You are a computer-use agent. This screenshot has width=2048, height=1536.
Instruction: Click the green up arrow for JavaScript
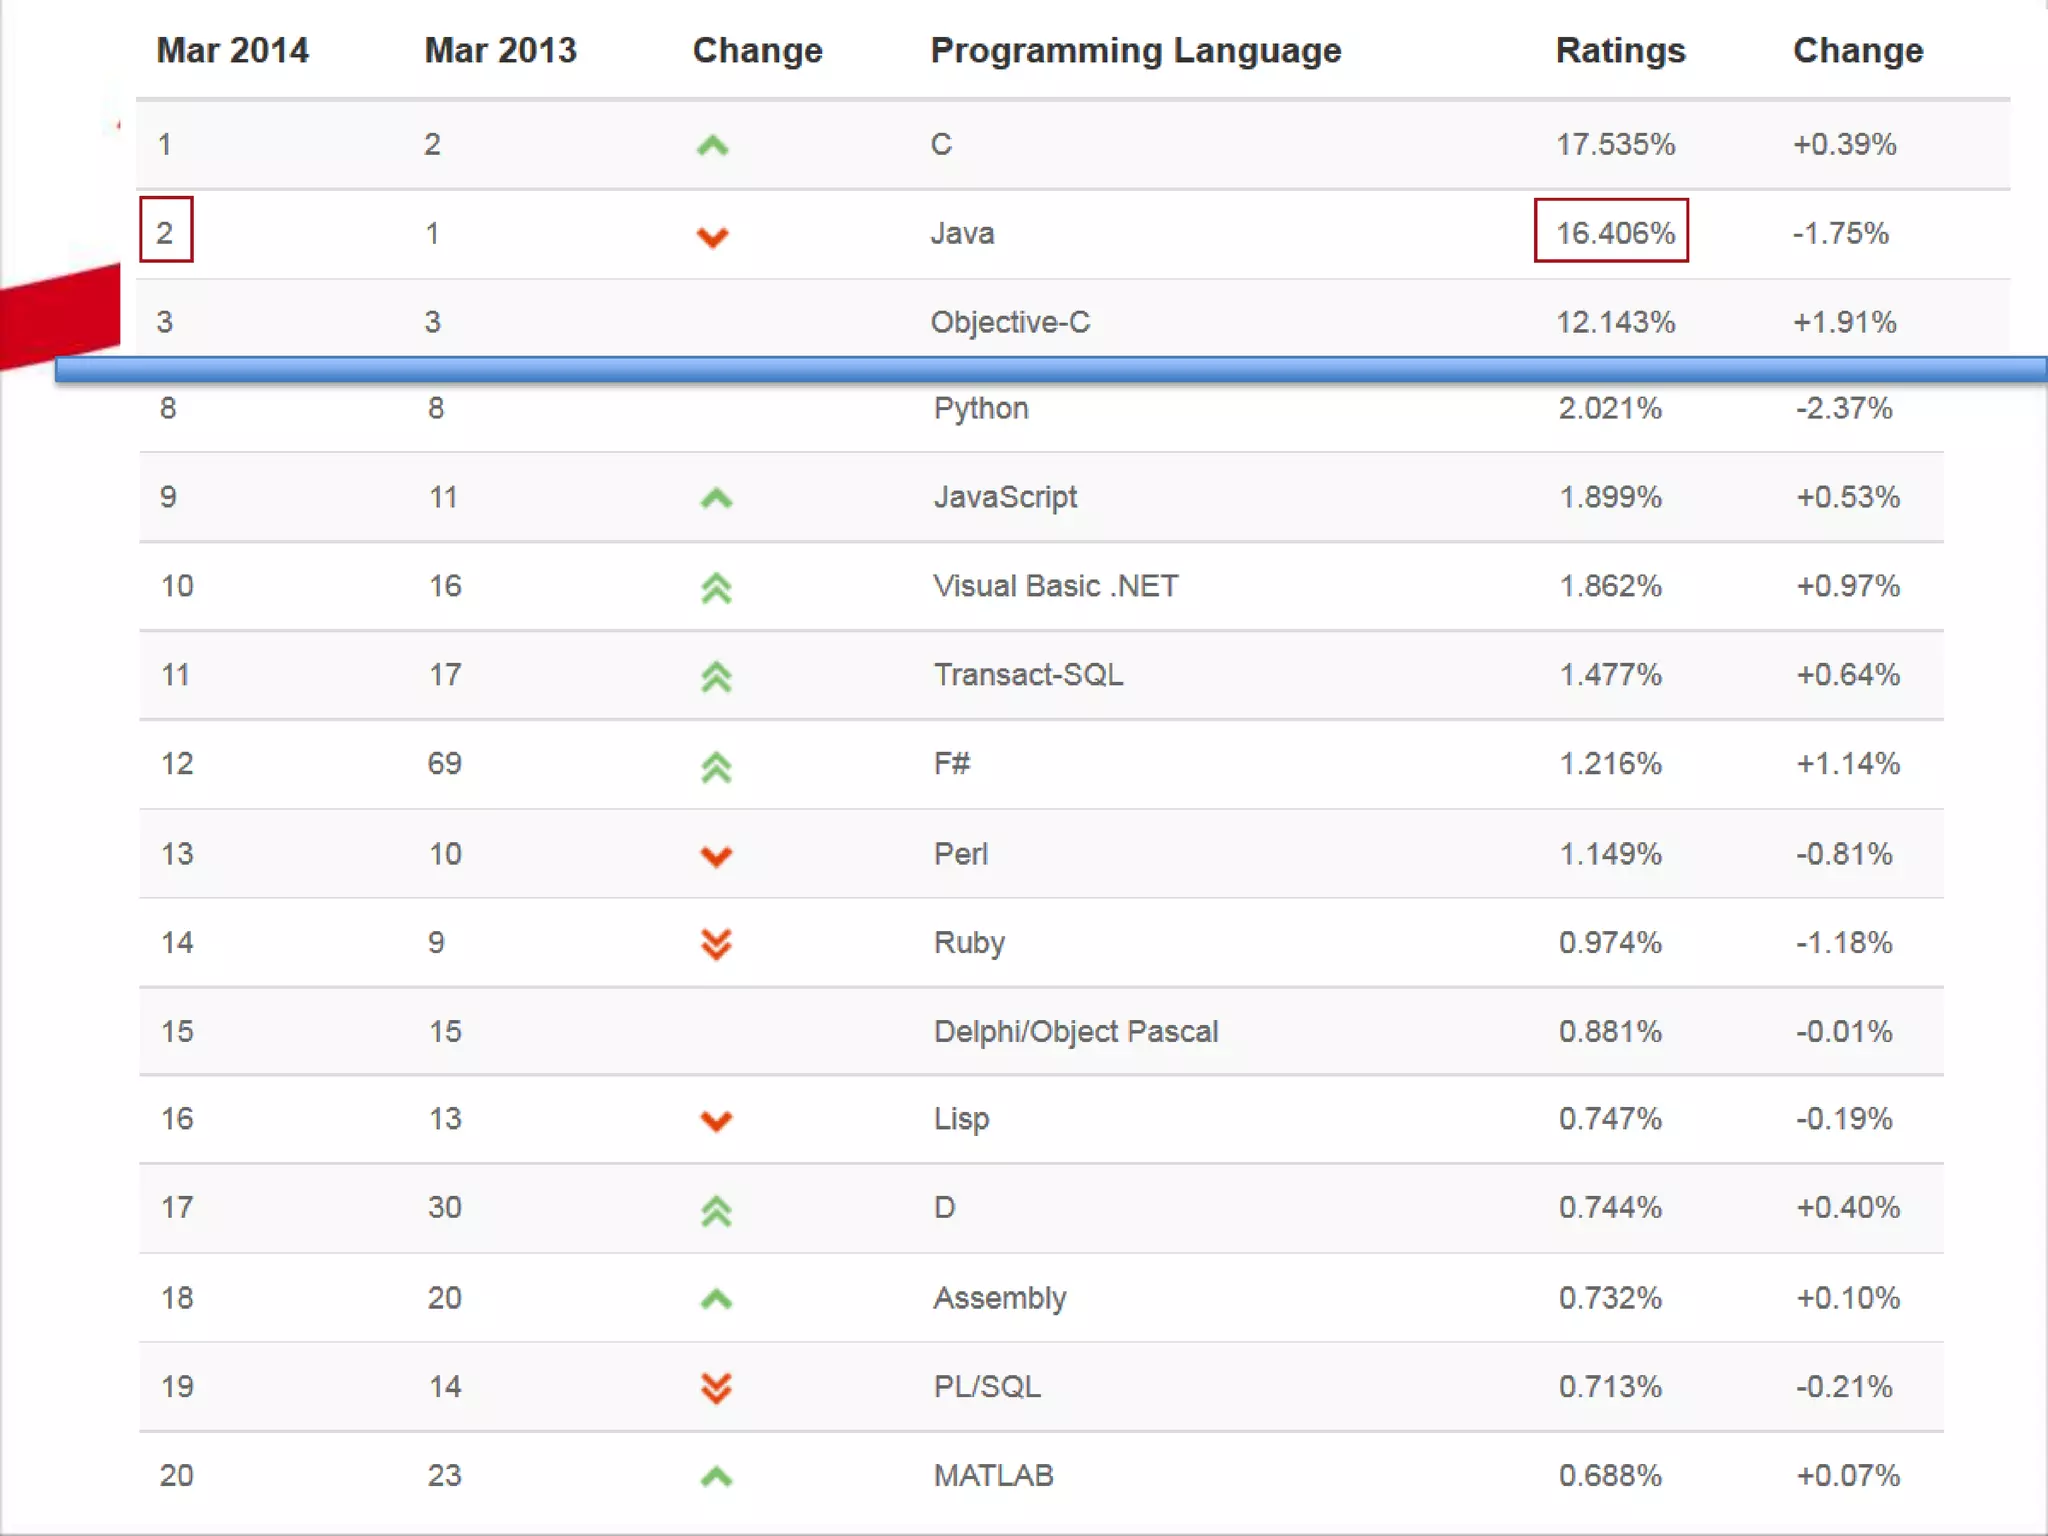click(x=716, y=498)
